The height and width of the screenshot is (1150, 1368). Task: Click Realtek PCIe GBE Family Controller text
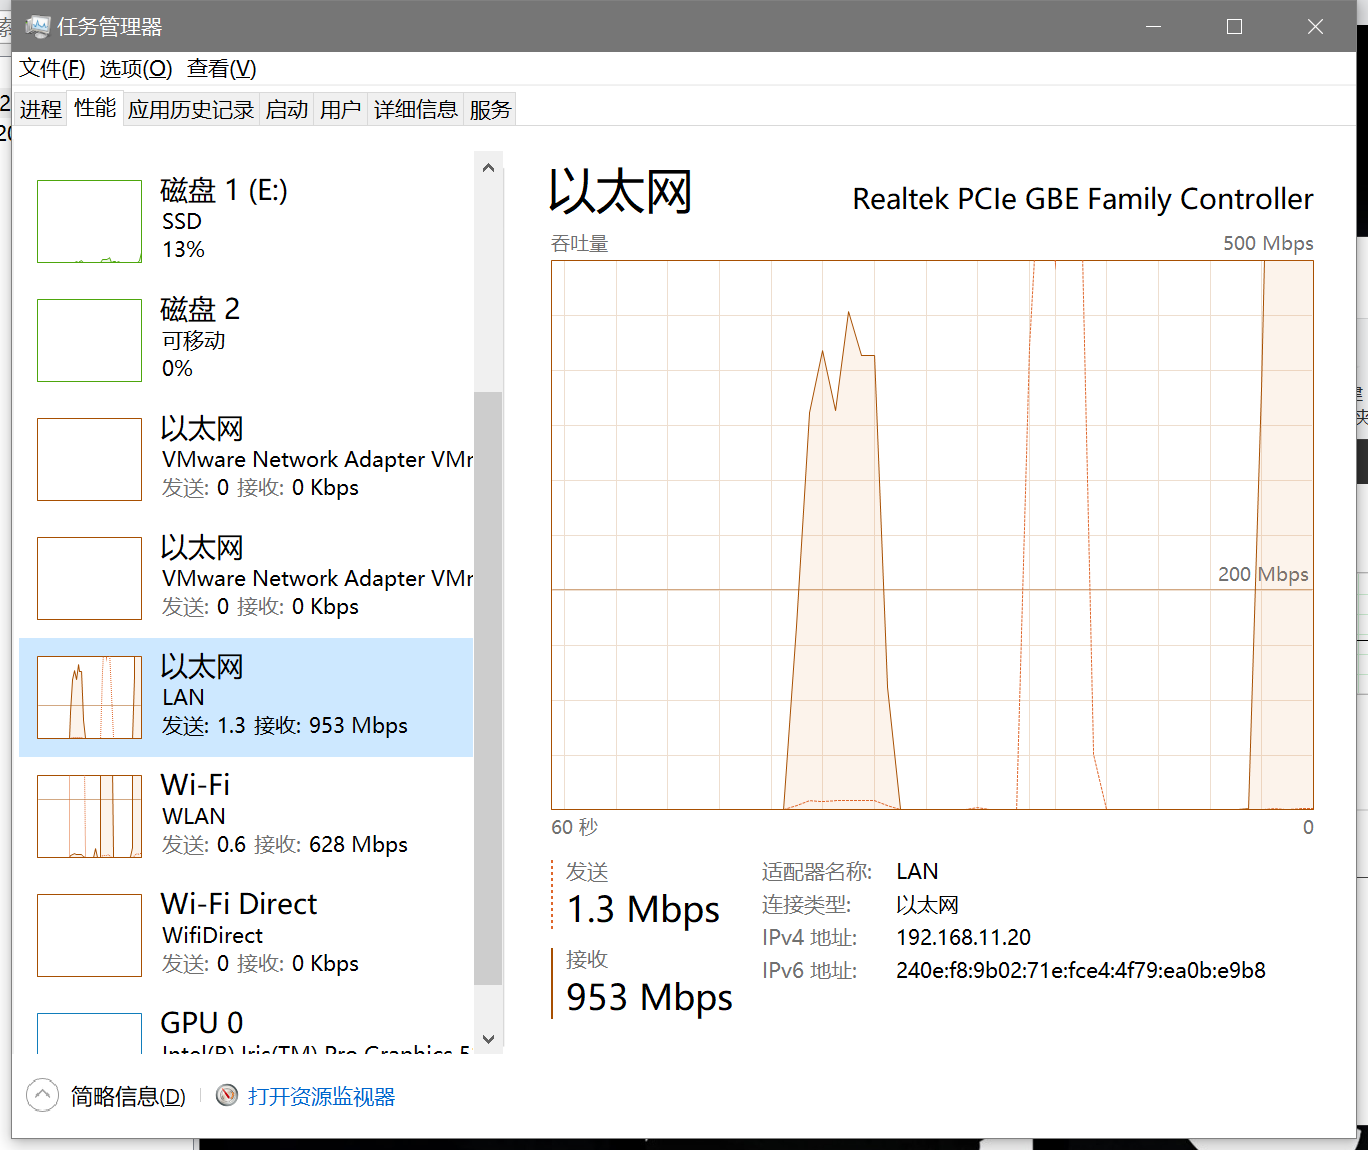1083,199
